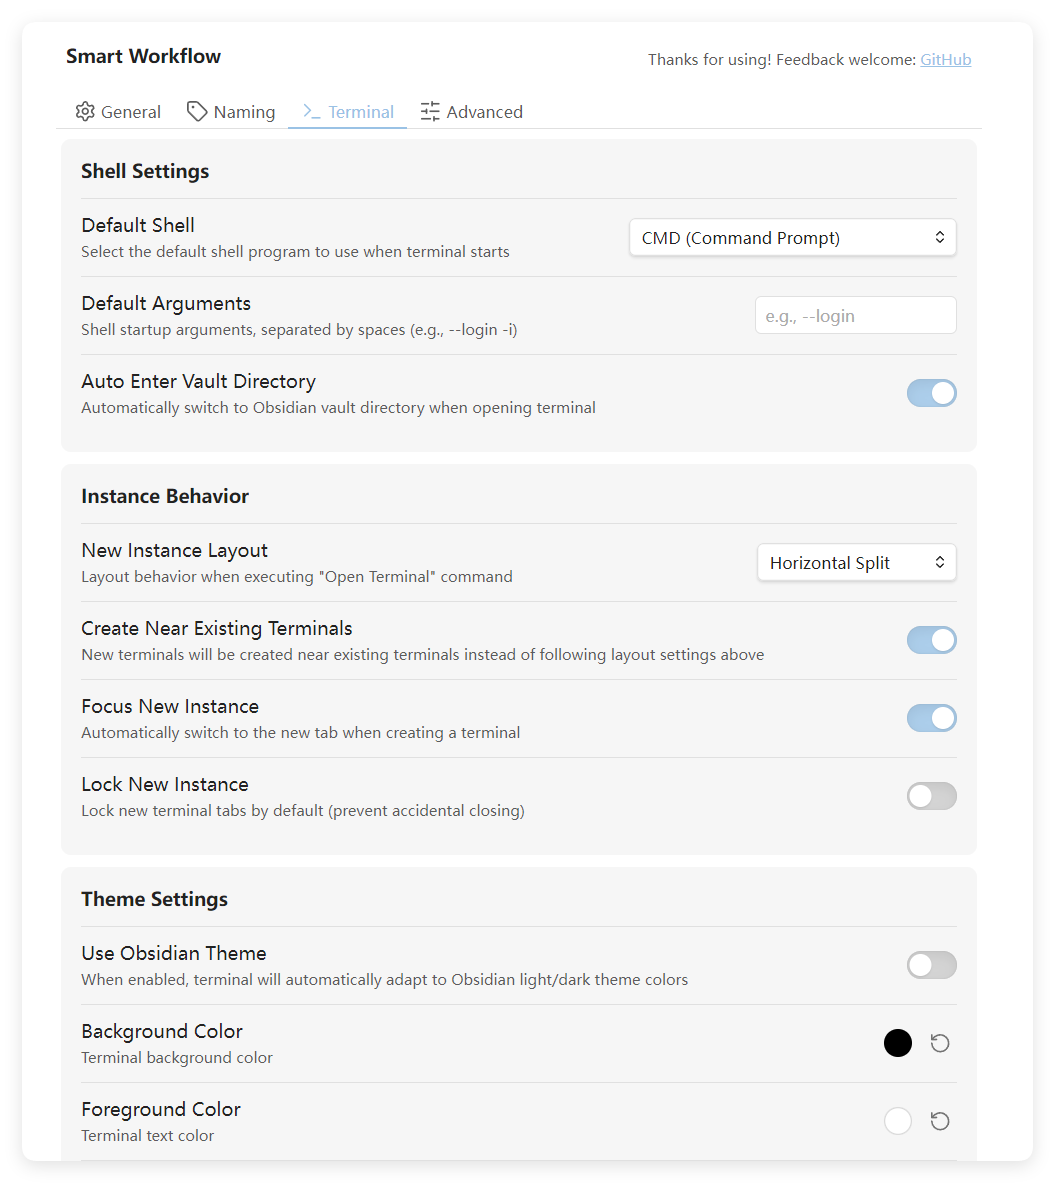1055x1183 pixels.
Task: Expand the New Instance Layout dropdown
Action: coord(856,563)
